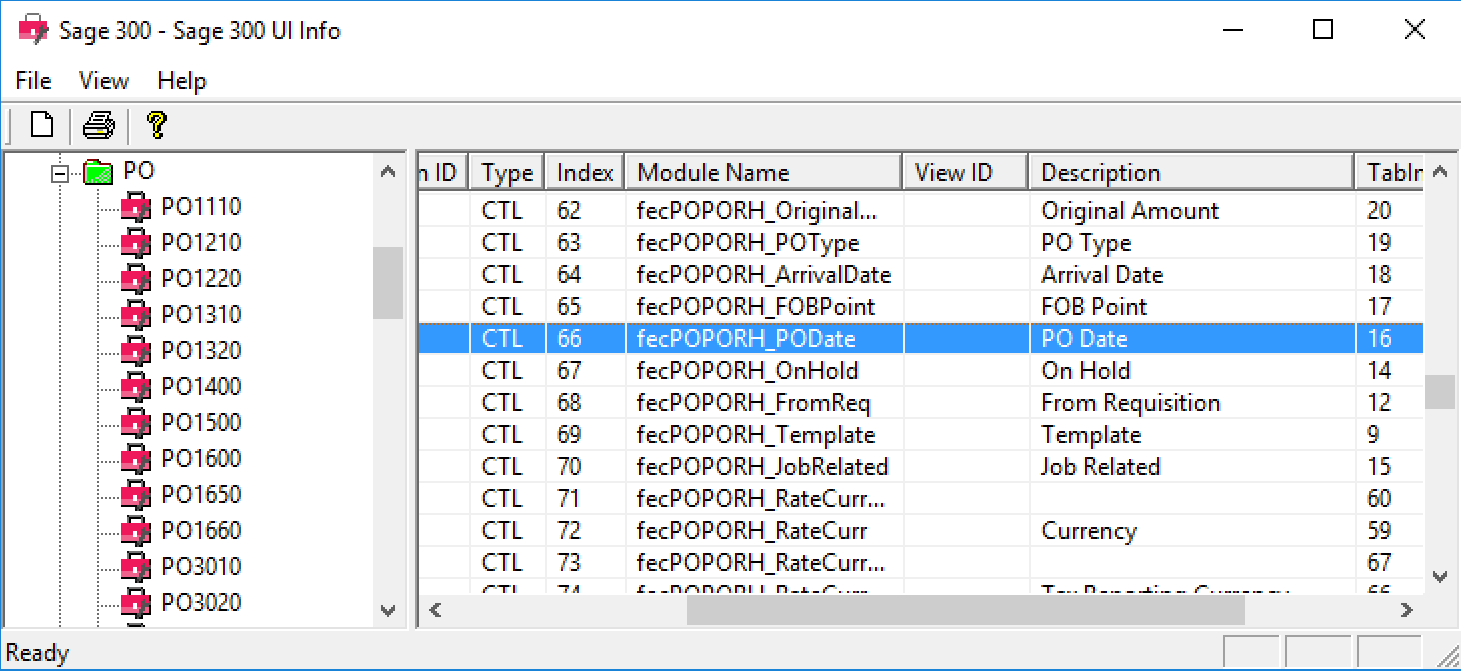
Task: Click the list's vertical scroll up arrow
Action: [1440, 172]
